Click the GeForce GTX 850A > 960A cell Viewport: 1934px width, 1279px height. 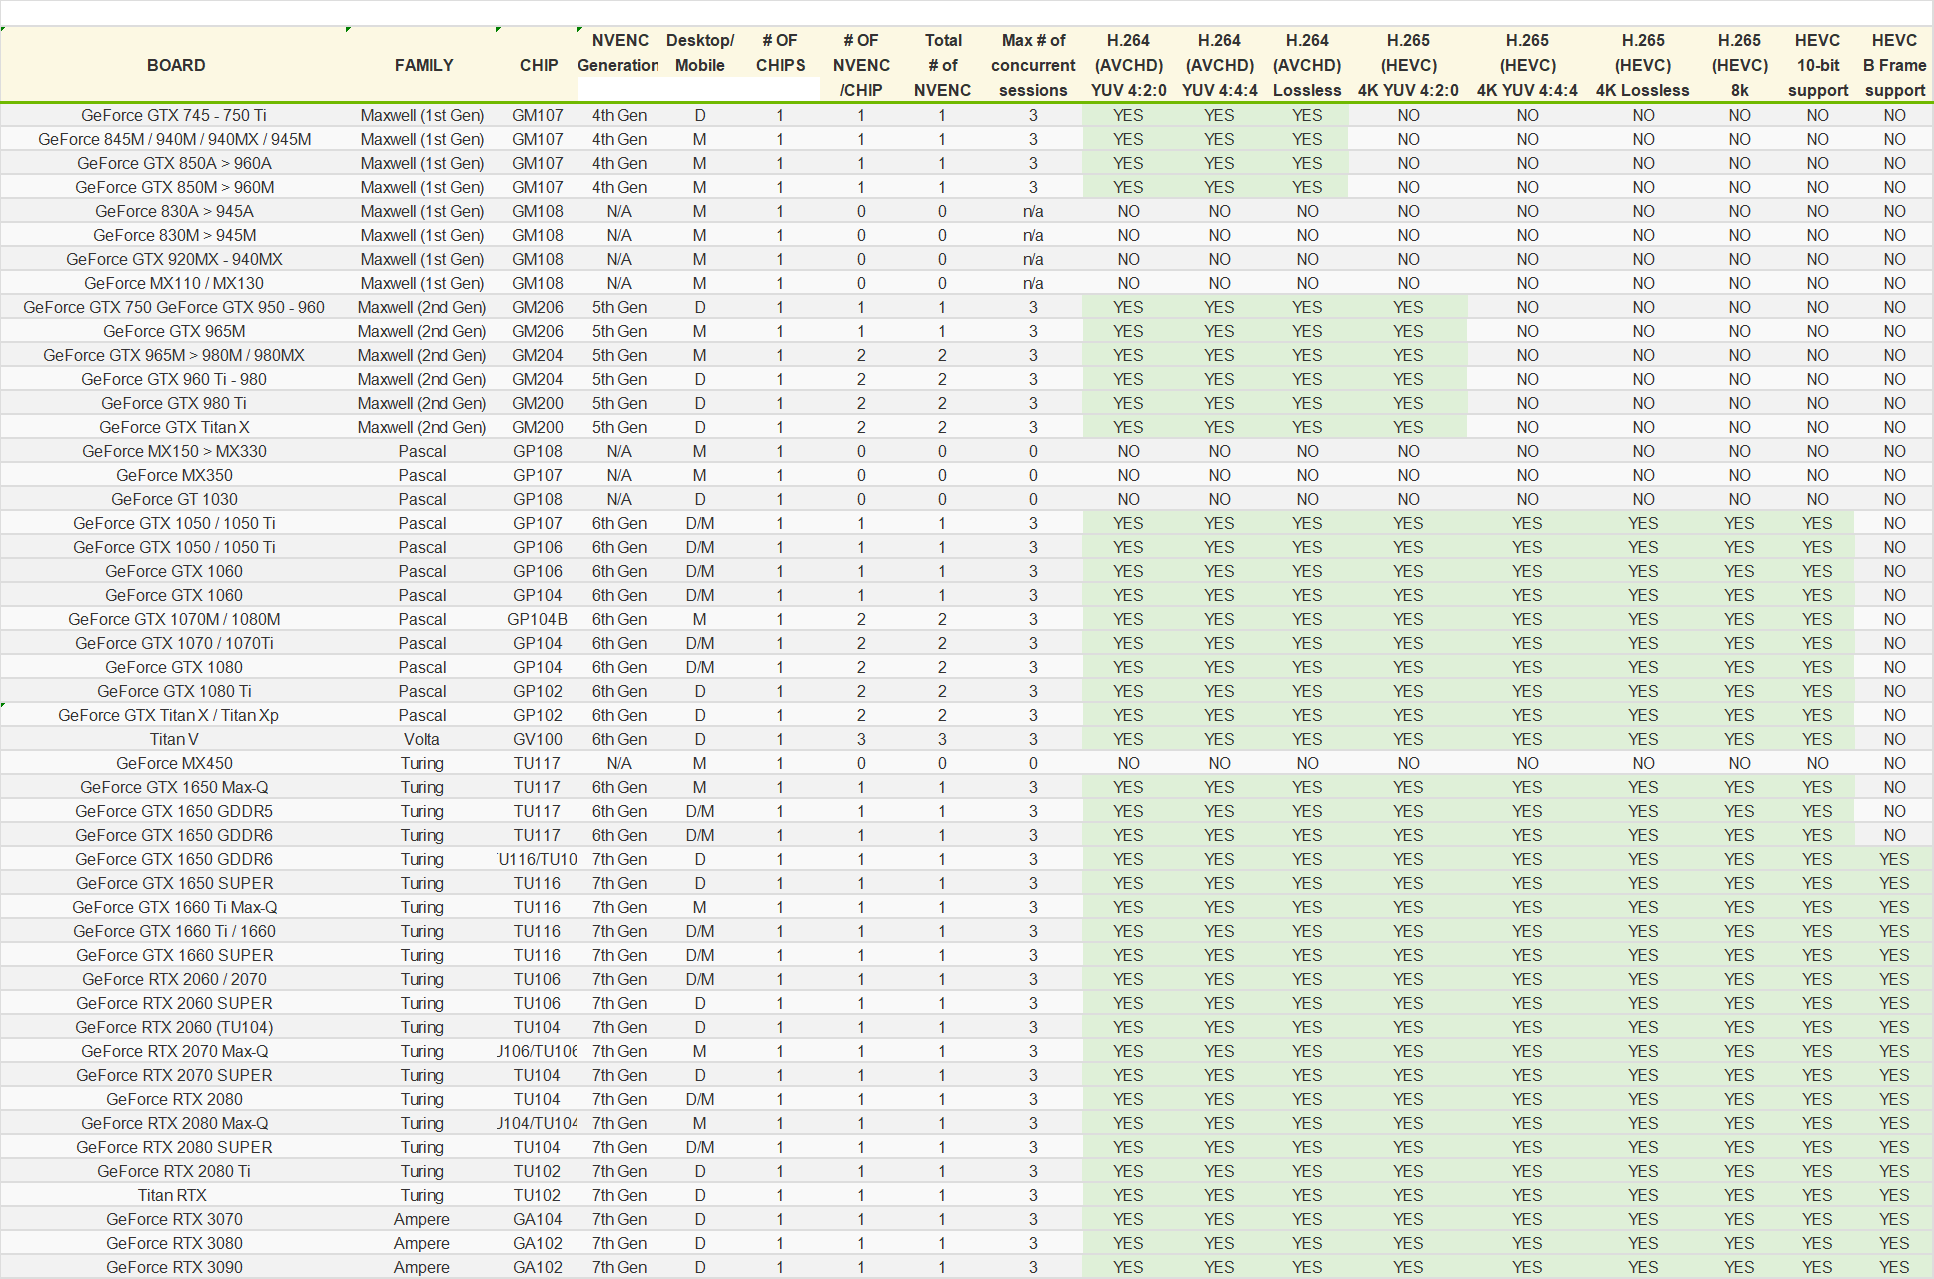click(x=174, y=163)
